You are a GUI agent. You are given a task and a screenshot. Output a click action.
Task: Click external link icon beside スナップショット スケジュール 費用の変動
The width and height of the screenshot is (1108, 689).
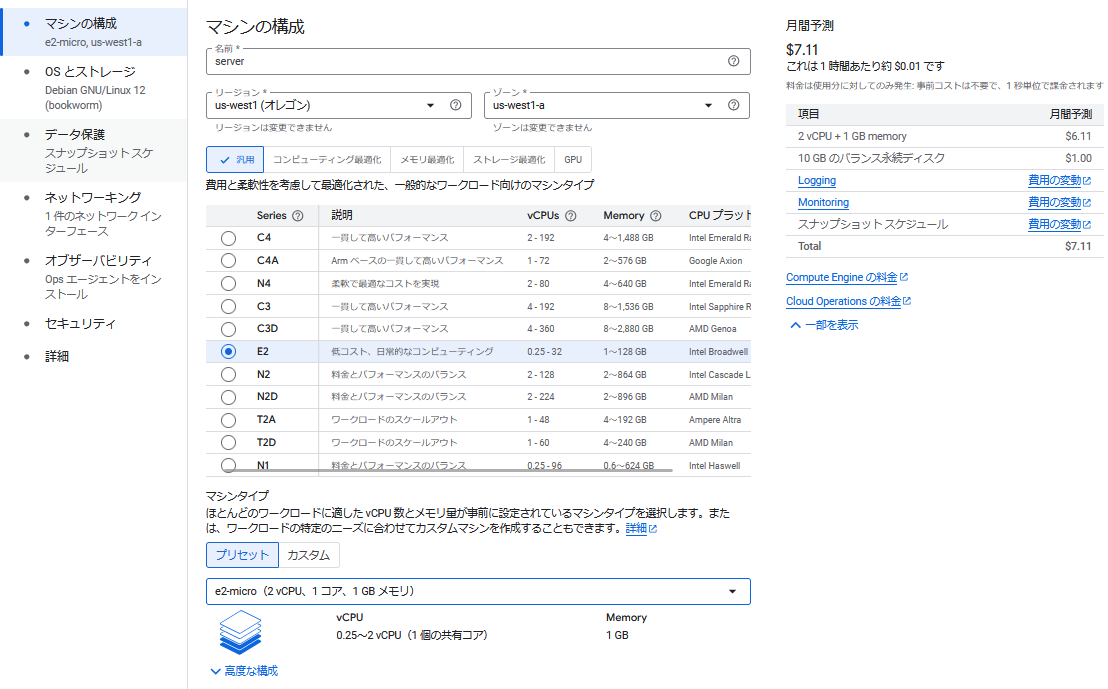(x=1087, y=225)
